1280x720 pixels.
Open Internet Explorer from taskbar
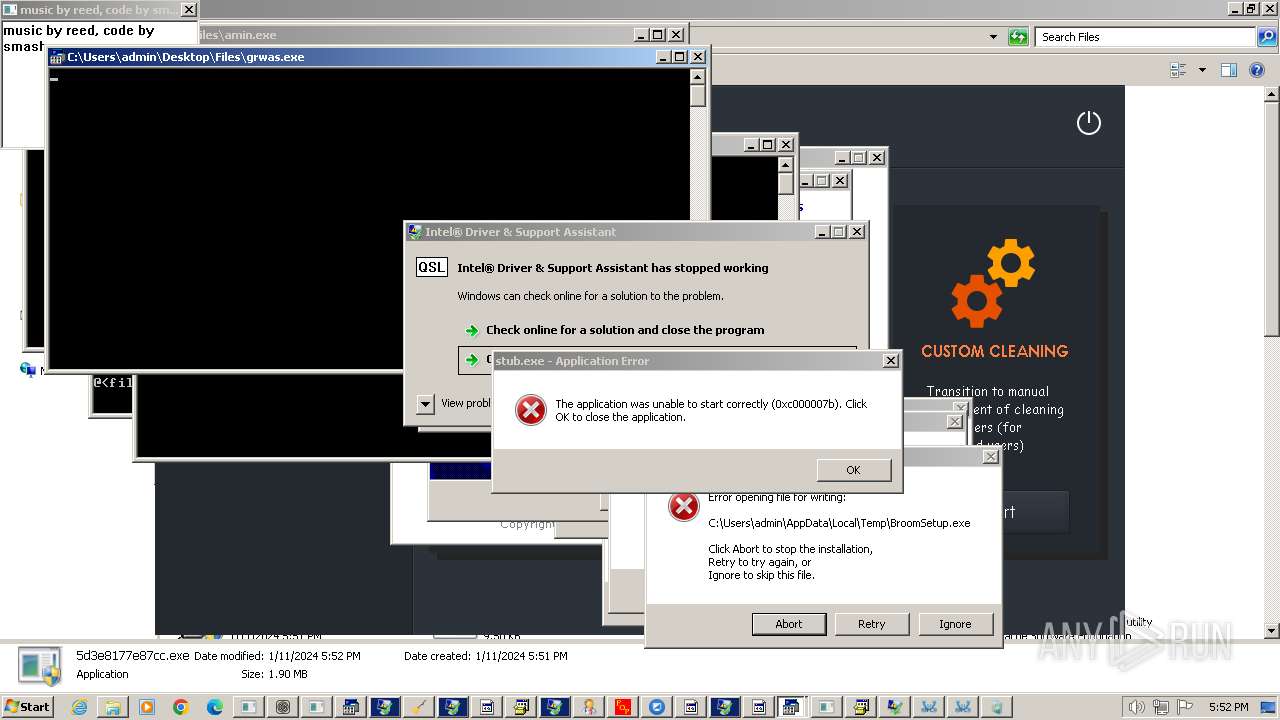(x=79, y=707)
